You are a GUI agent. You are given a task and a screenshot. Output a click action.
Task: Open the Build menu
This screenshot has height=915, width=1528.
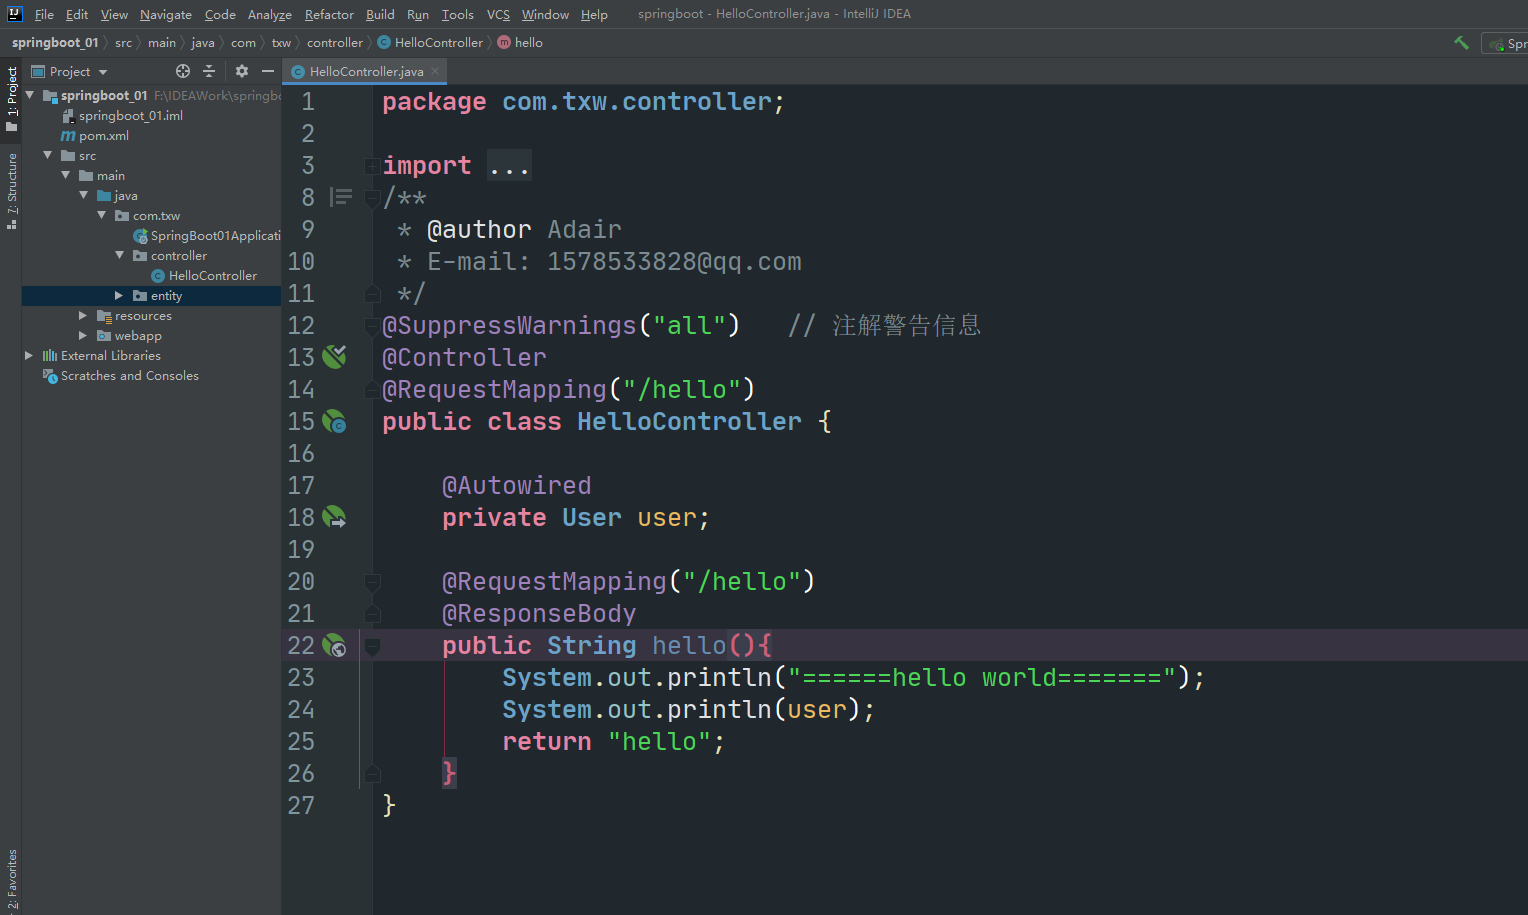pos(380,14)
